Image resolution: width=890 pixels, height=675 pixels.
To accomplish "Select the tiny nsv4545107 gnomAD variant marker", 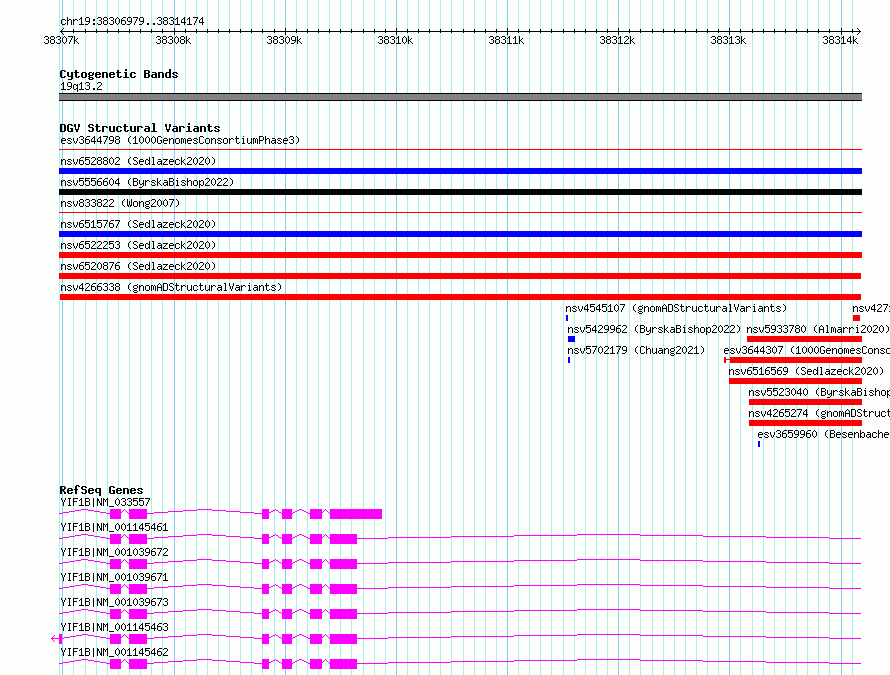I will [567, 318].
